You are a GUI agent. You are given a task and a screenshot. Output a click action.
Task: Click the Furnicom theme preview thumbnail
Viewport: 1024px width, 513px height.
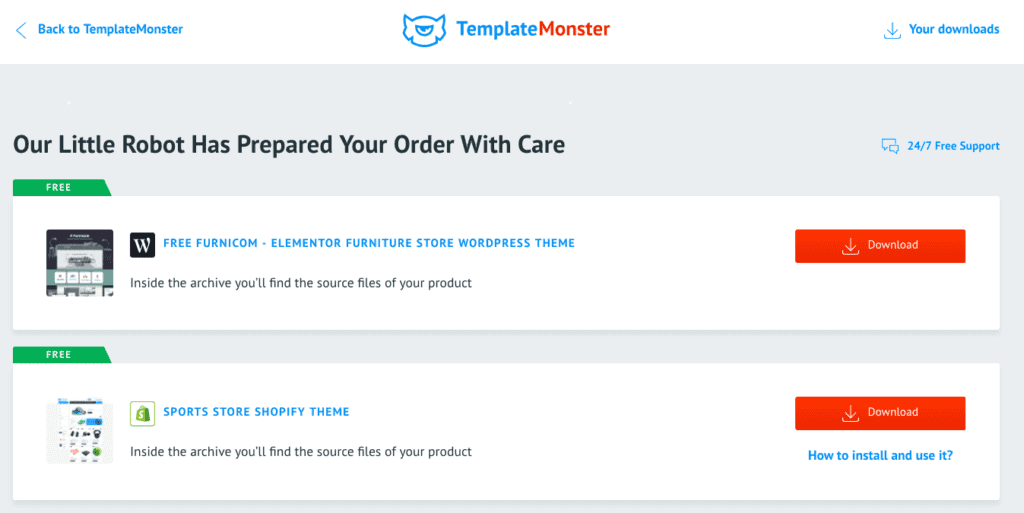tap(80, 263)
